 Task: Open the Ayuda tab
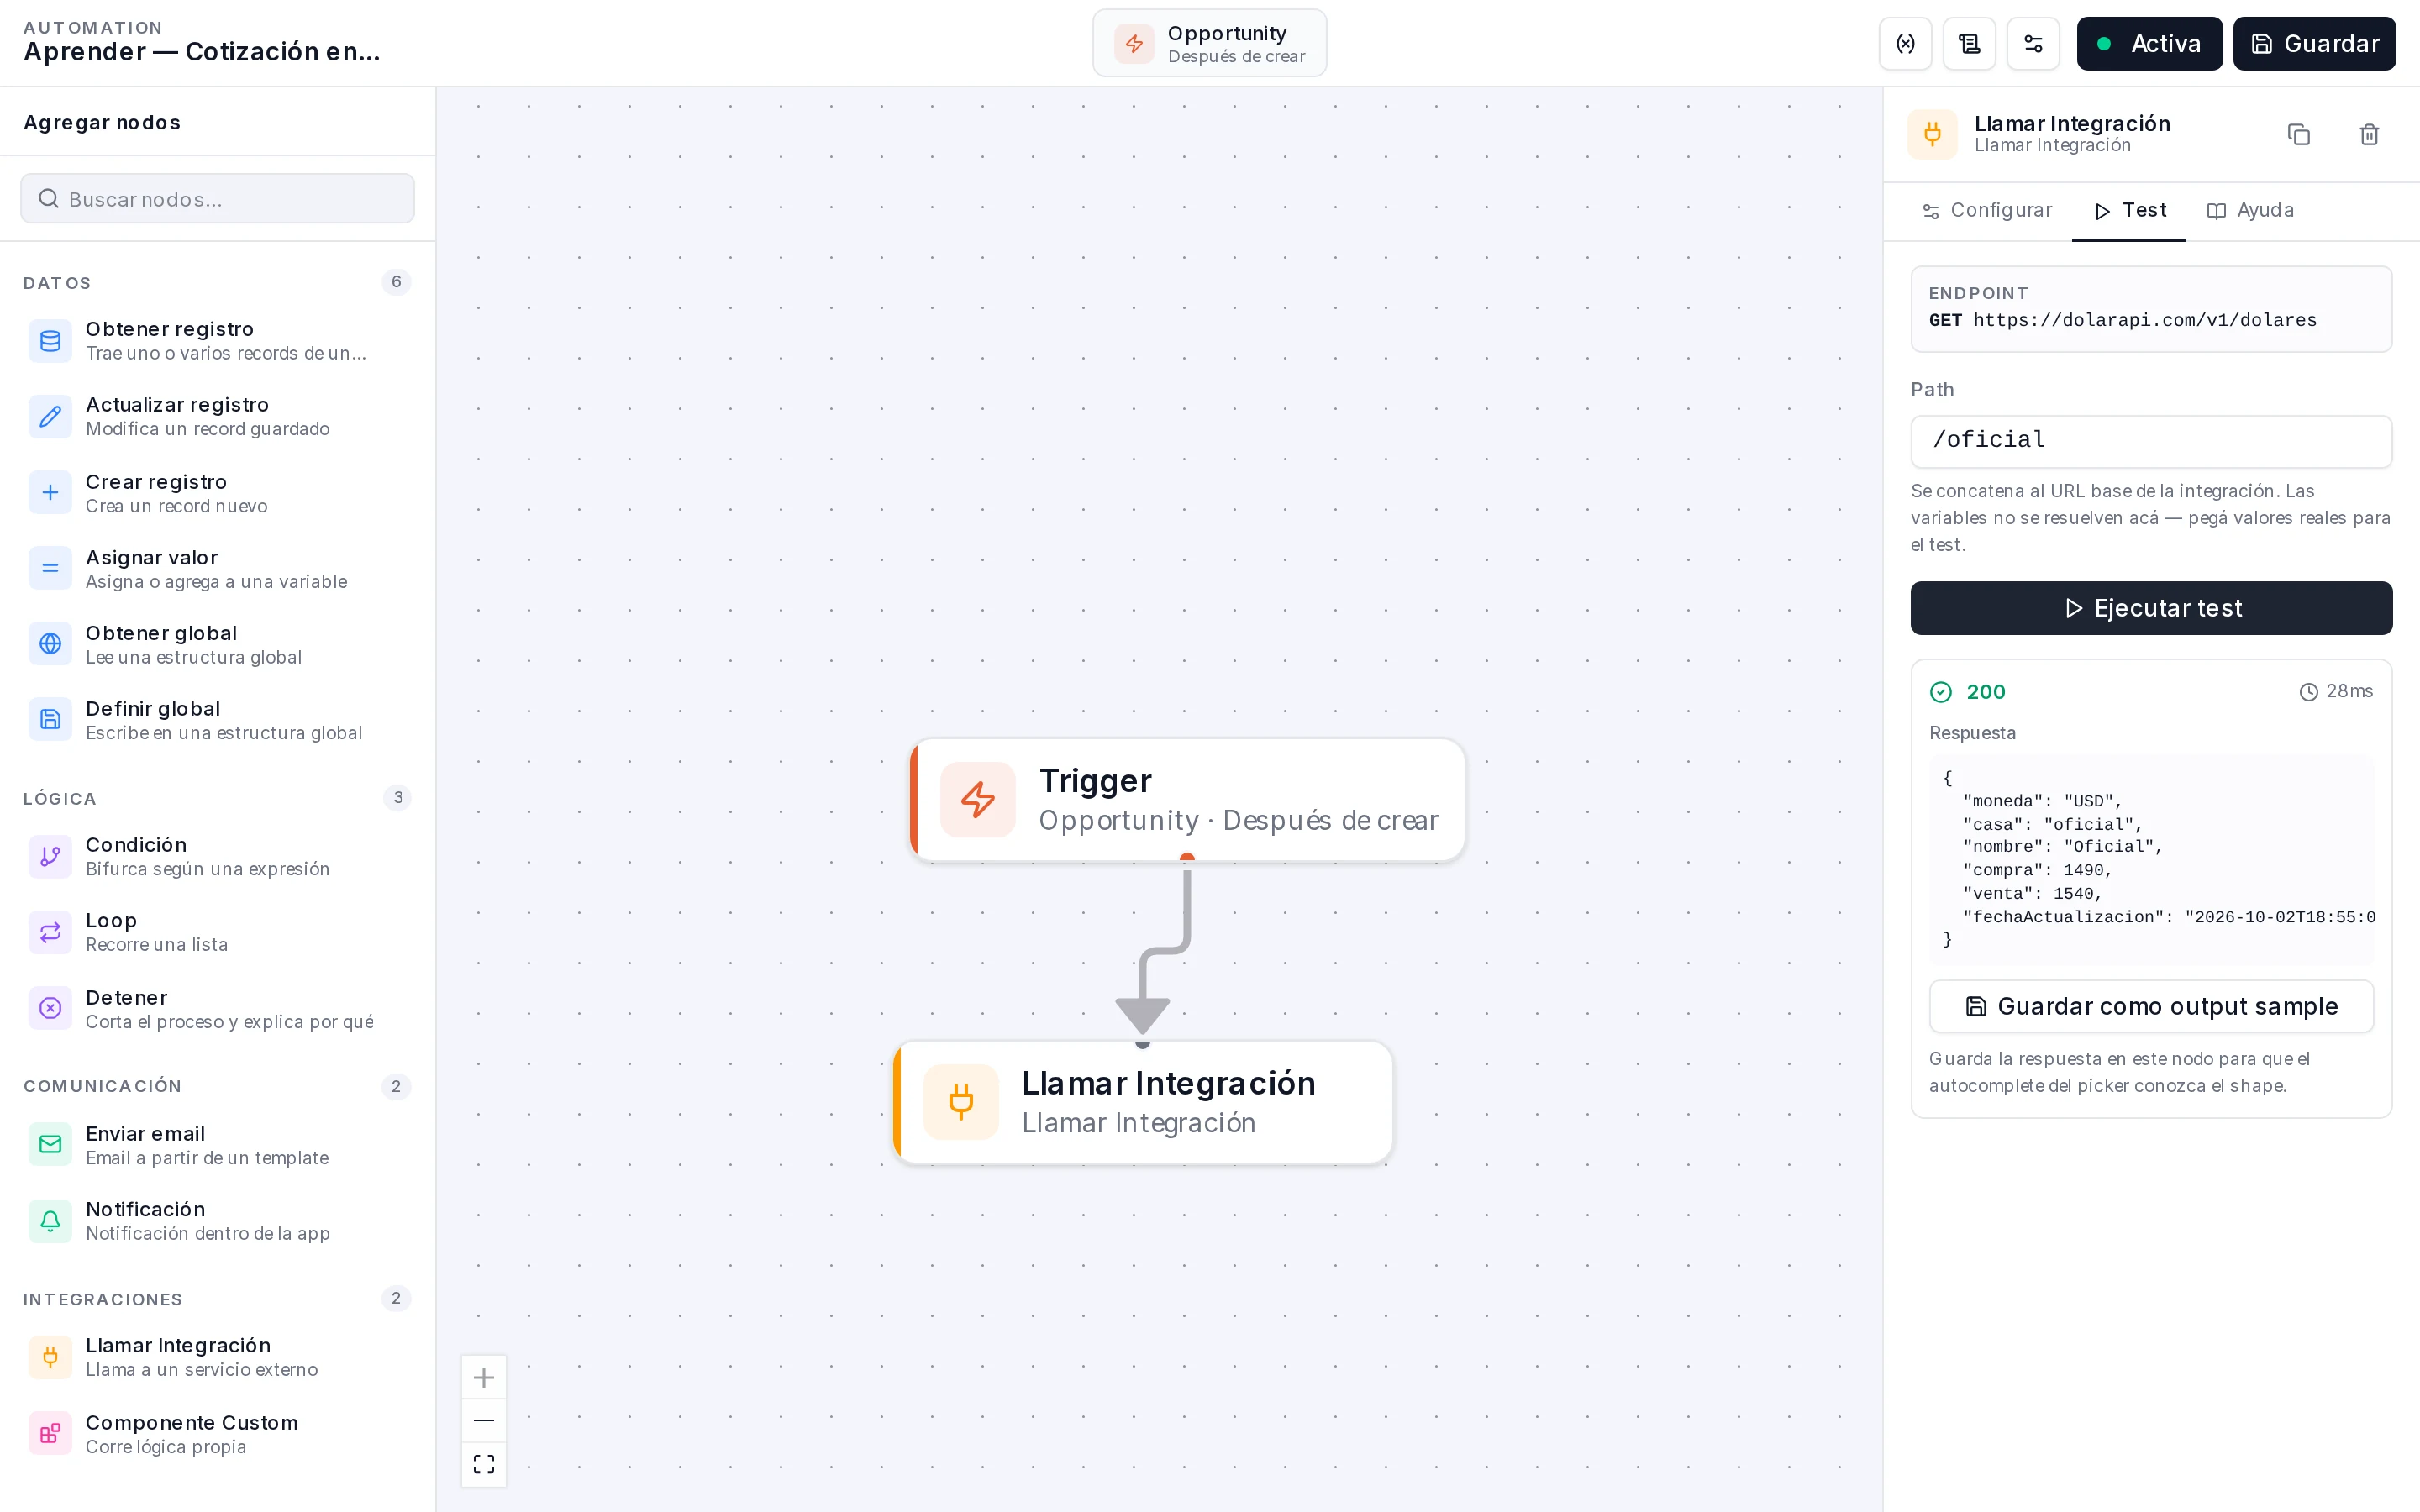click(x=2250, y=210)
